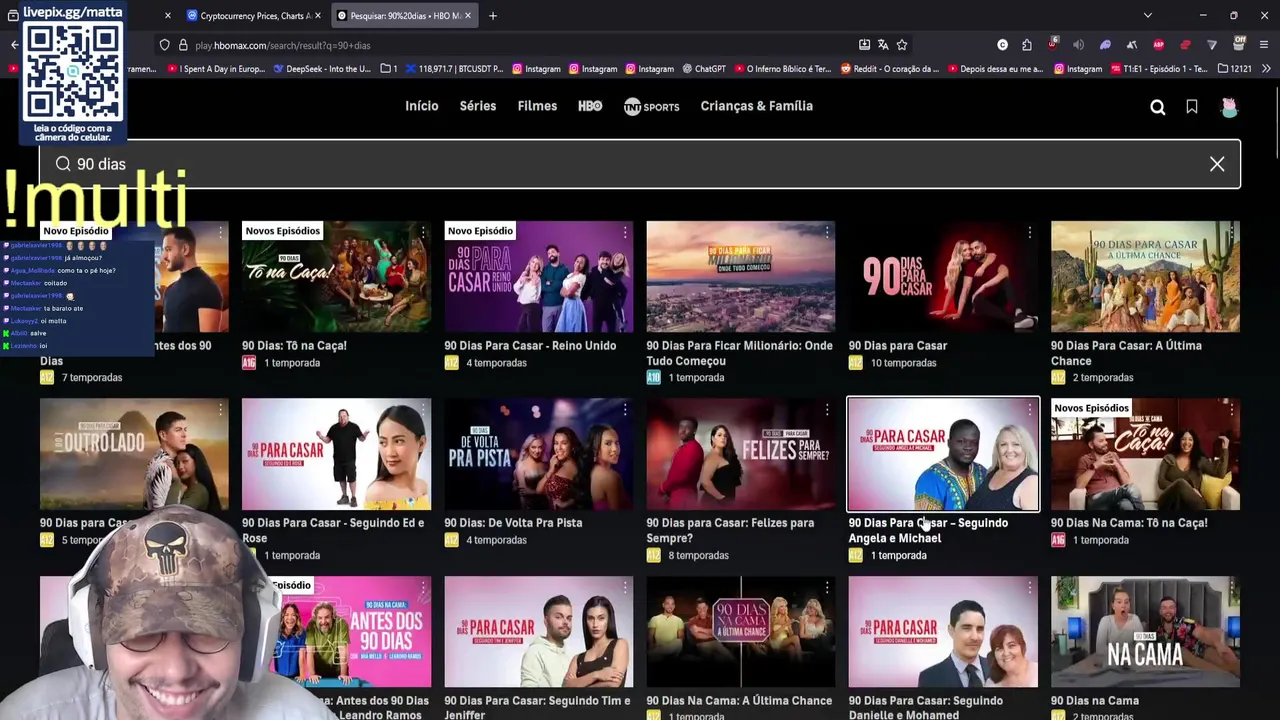Open the tab list dropdown chevron
The image size is (1280, 720).
1147,16
